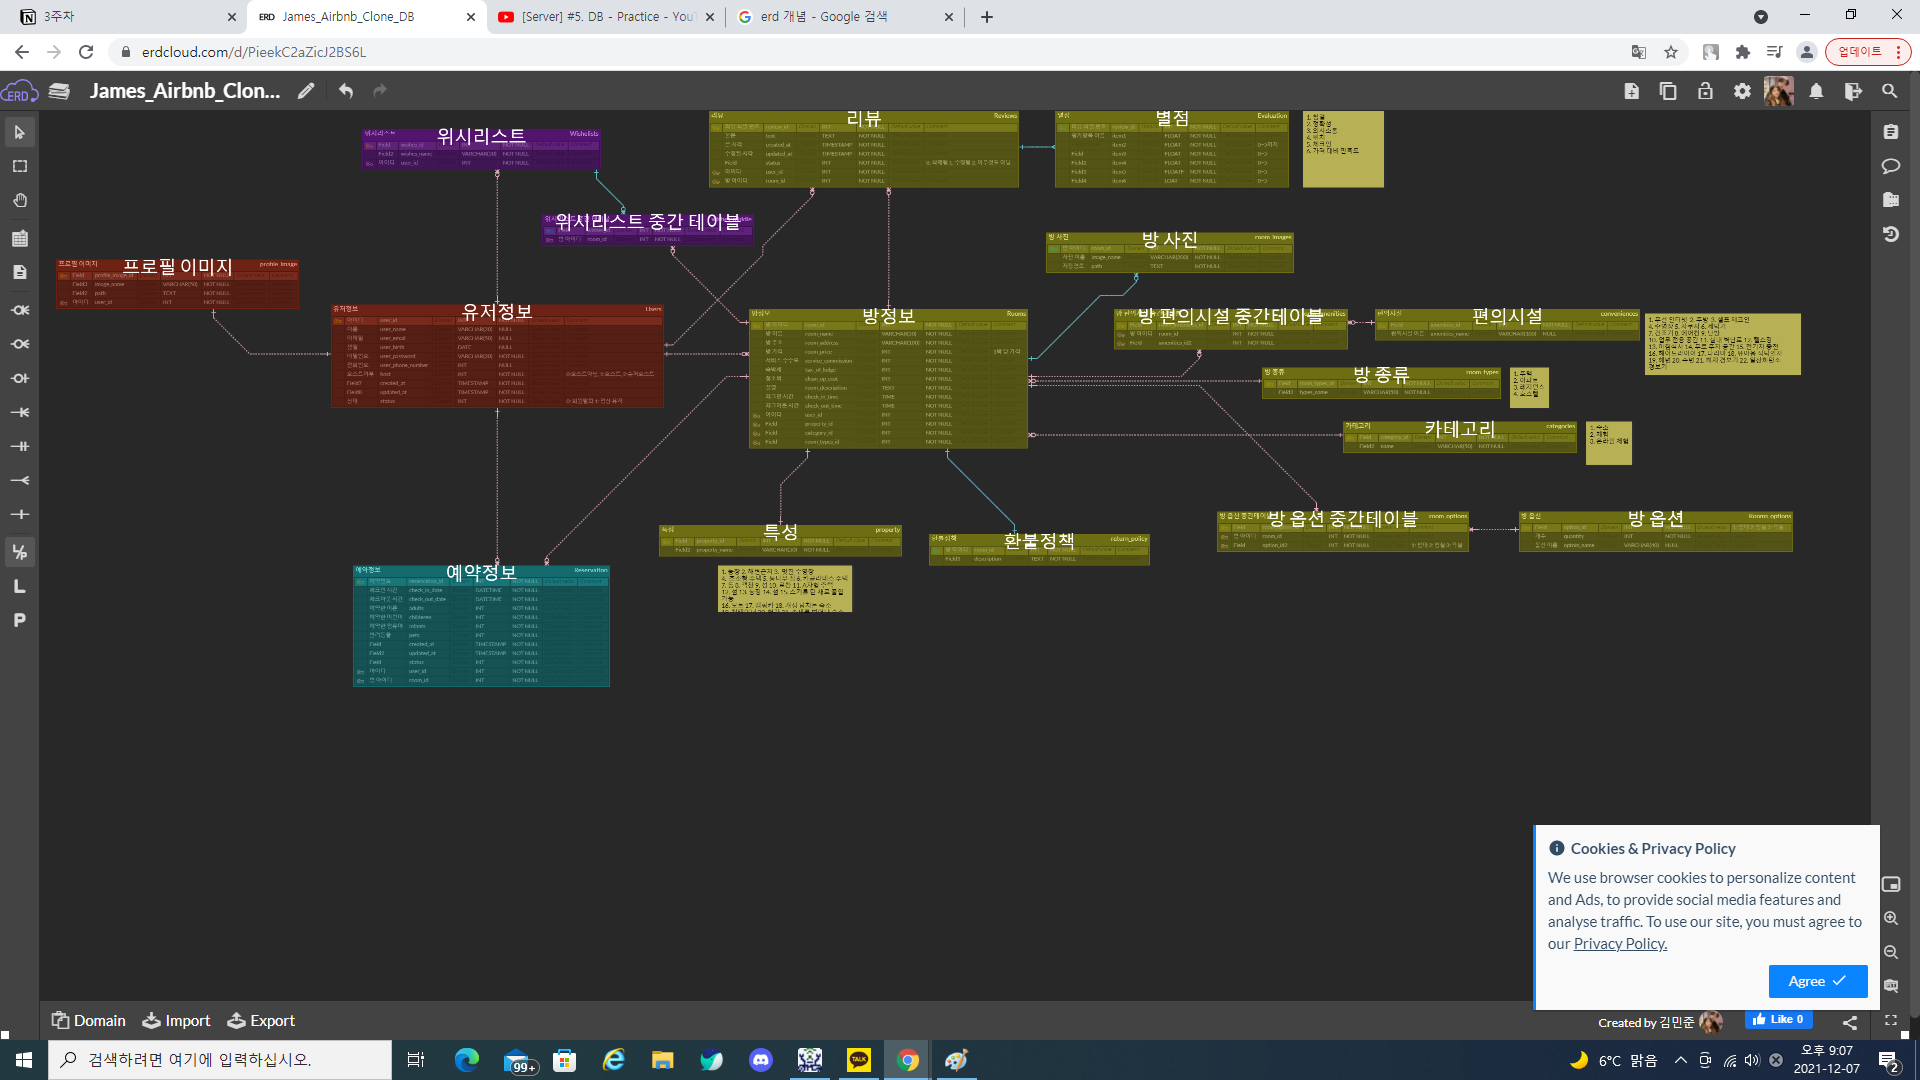Open the settings gear in top bar
The width and height of the screenshot is (1920, 1080).
pos(1742,91)
